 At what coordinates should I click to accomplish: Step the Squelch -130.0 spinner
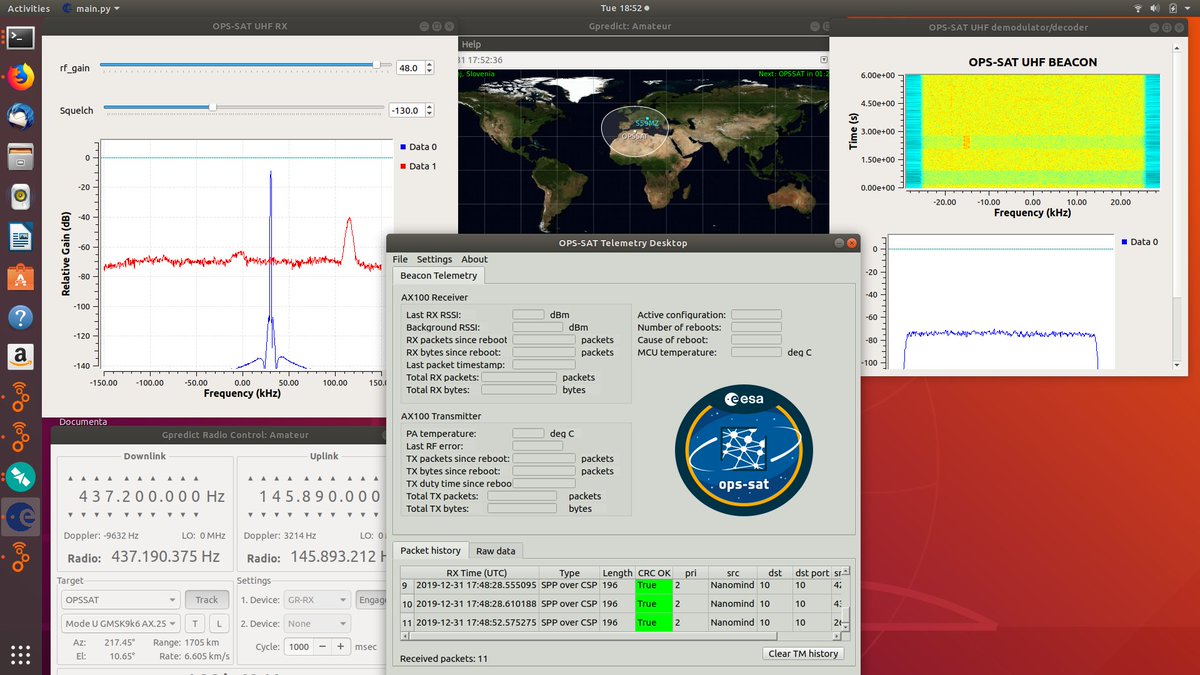[429, 110]
